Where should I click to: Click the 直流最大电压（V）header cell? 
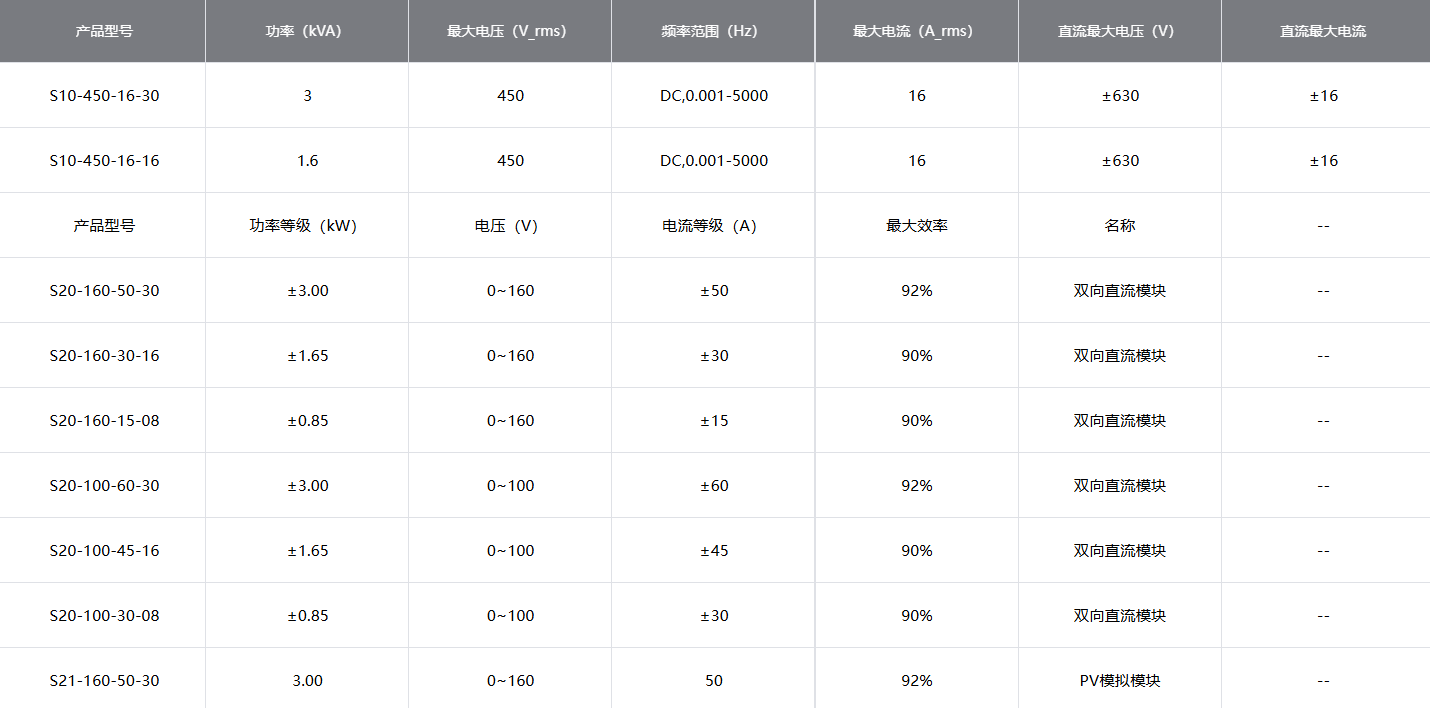click(x=1120, y=31)
